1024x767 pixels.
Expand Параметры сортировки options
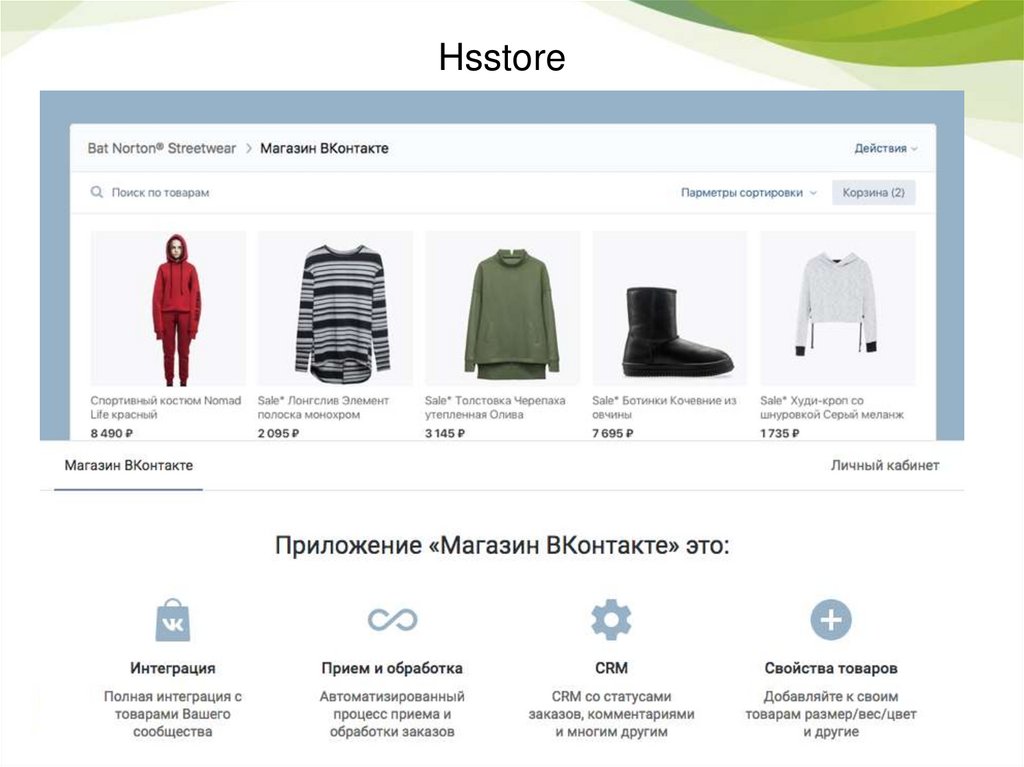click(740, 191)
